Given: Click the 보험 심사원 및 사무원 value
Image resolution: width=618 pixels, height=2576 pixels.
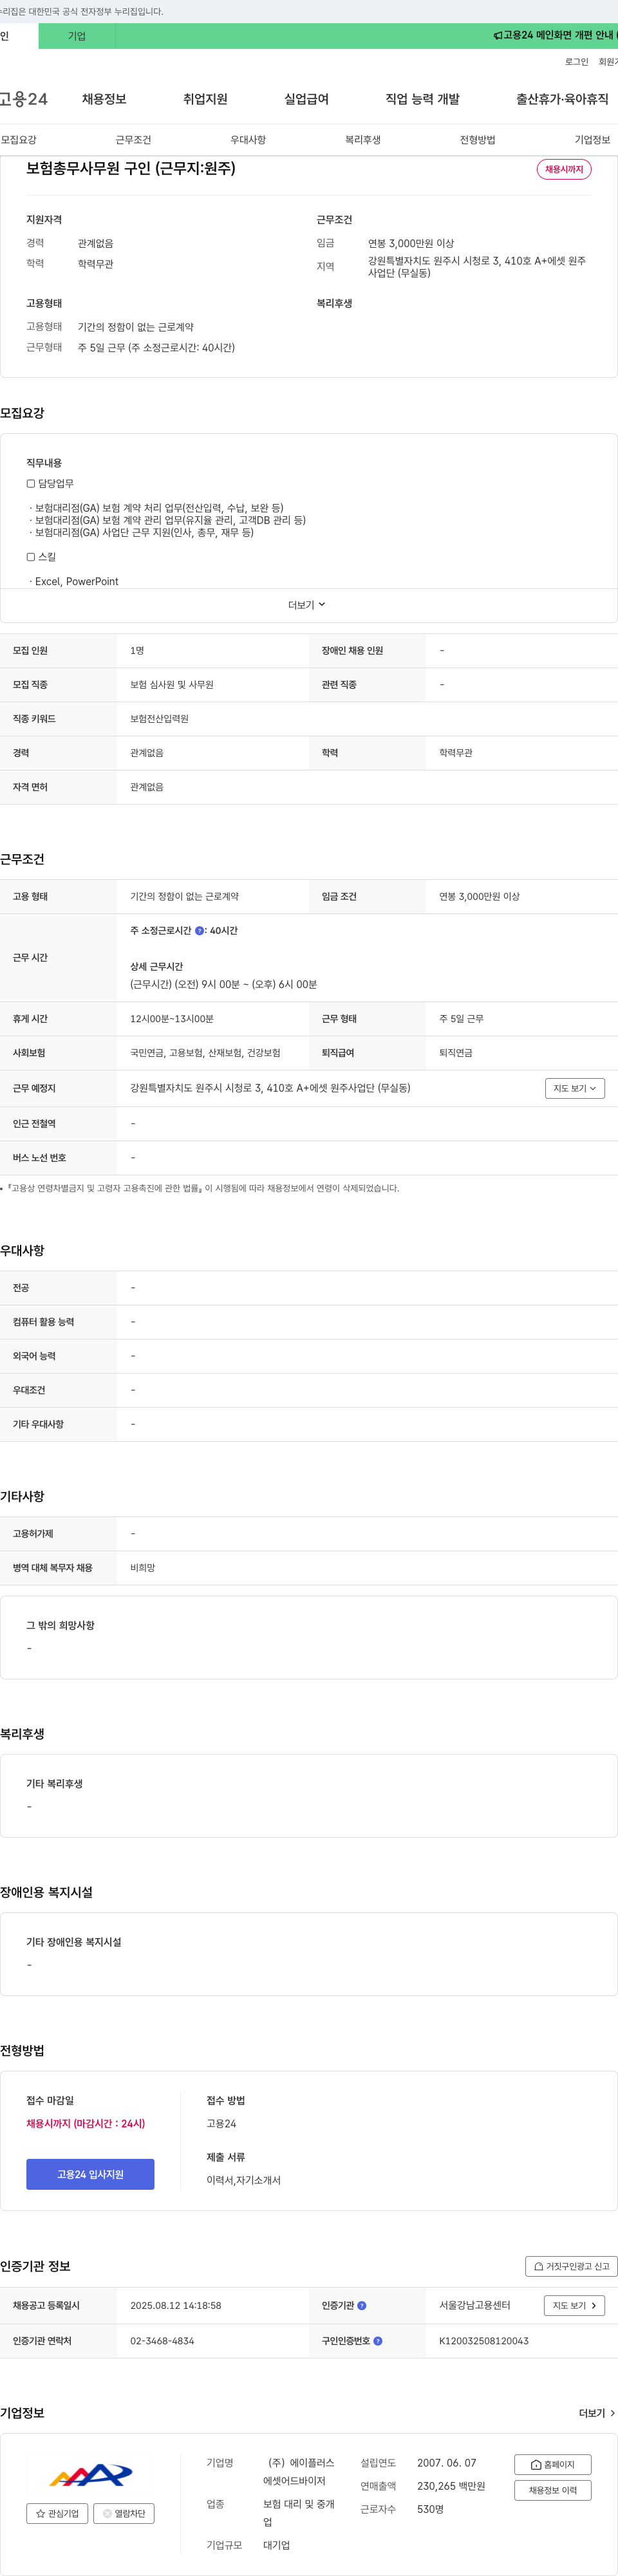Looking at the screenshot, I should coord(172,685).
